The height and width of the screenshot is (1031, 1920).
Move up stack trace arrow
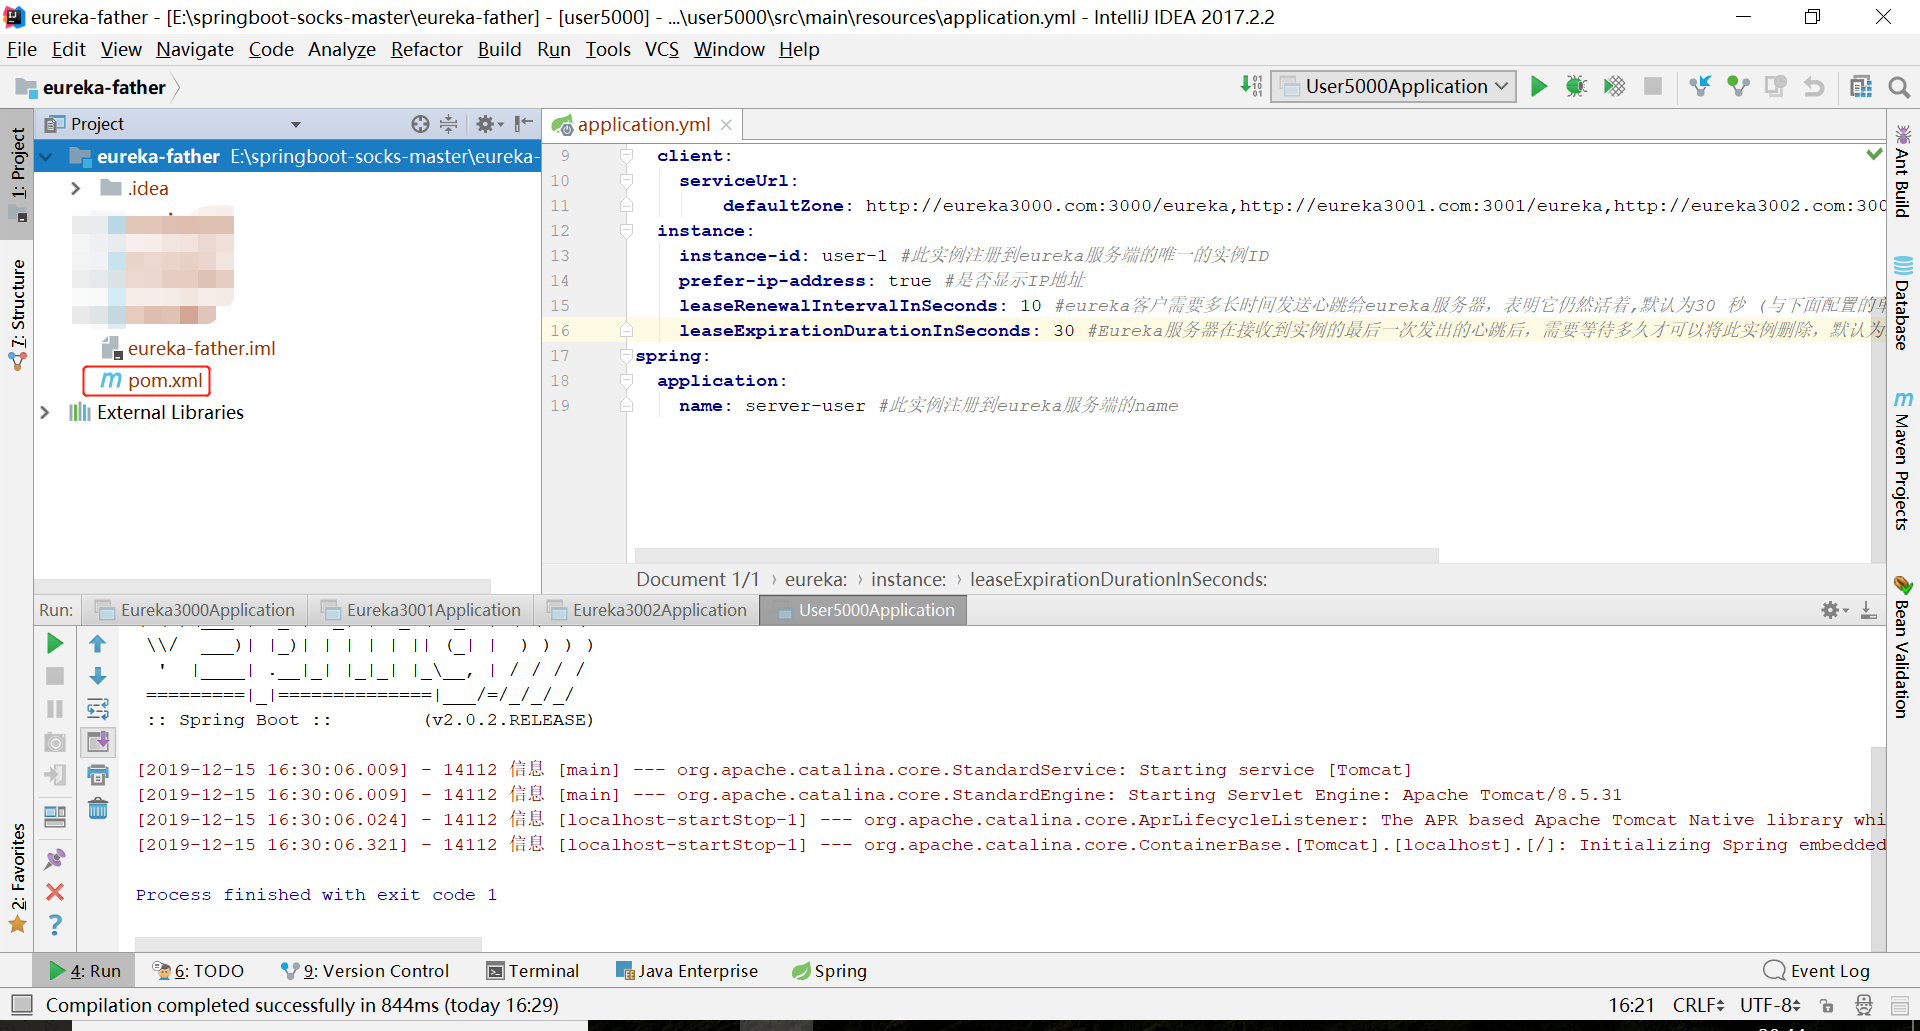point(98,644)
